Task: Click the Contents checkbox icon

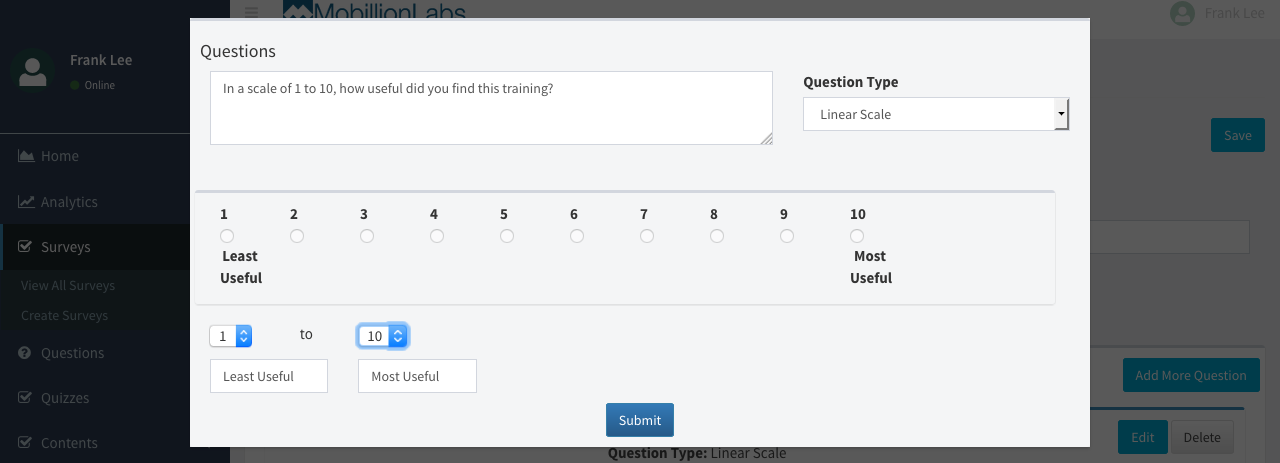Action: (27, 443)
